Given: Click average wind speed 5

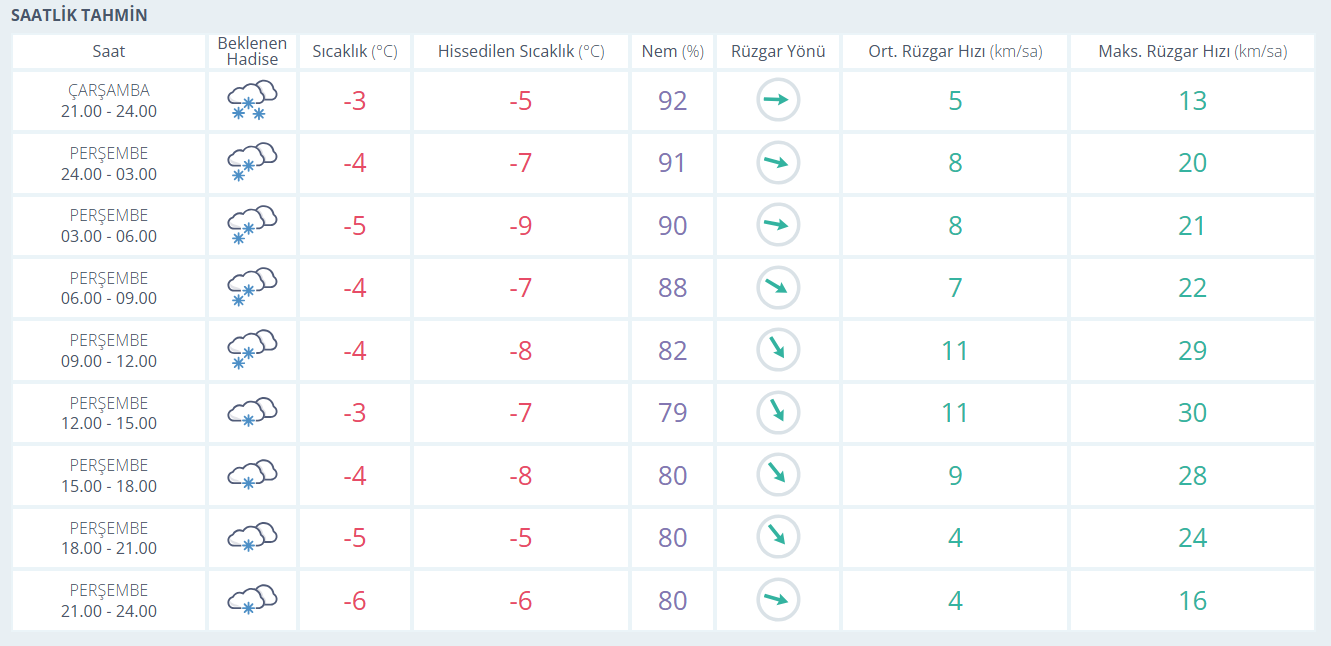Looking at the screenshot, I should pos(955,101).
